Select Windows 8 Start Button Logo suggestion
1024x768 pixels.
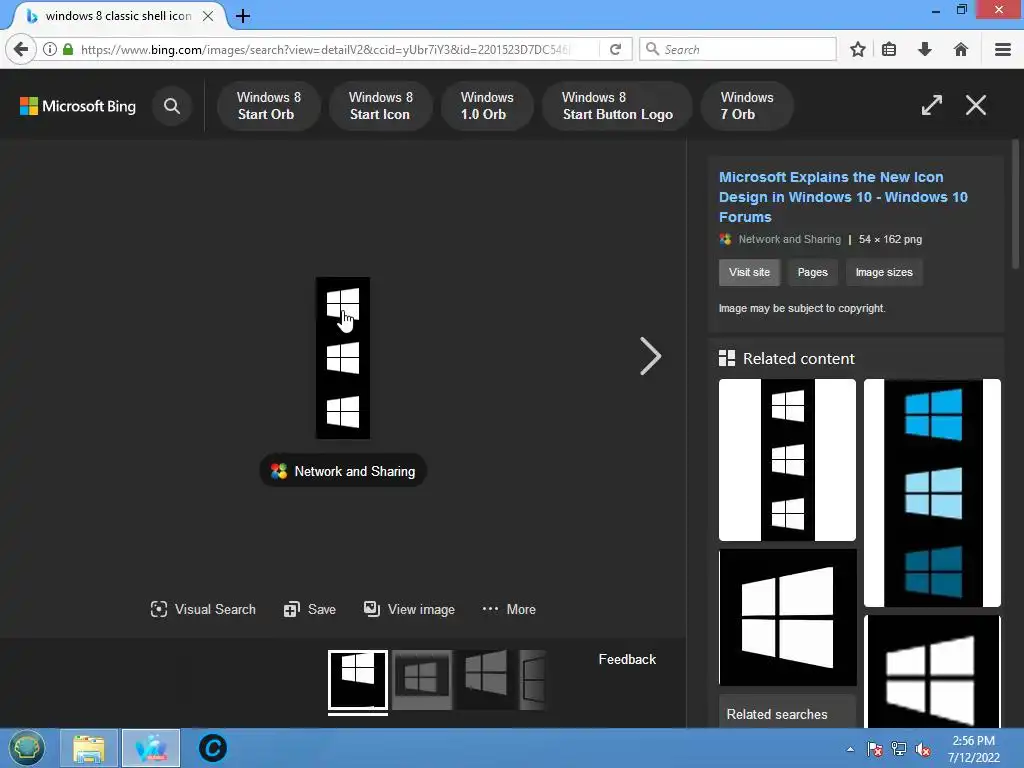tap(617, 106)
